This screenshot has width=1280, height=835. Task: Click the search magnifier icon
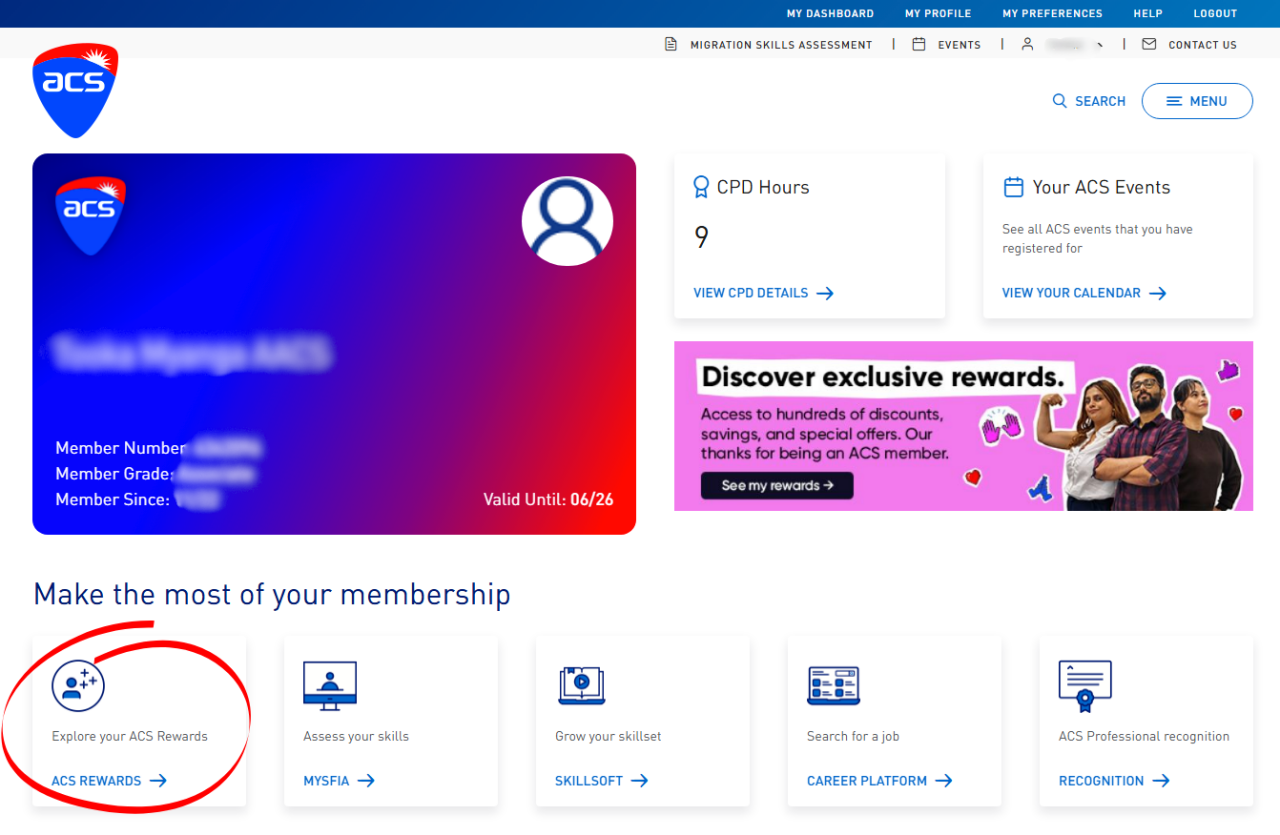[1060, 101]
